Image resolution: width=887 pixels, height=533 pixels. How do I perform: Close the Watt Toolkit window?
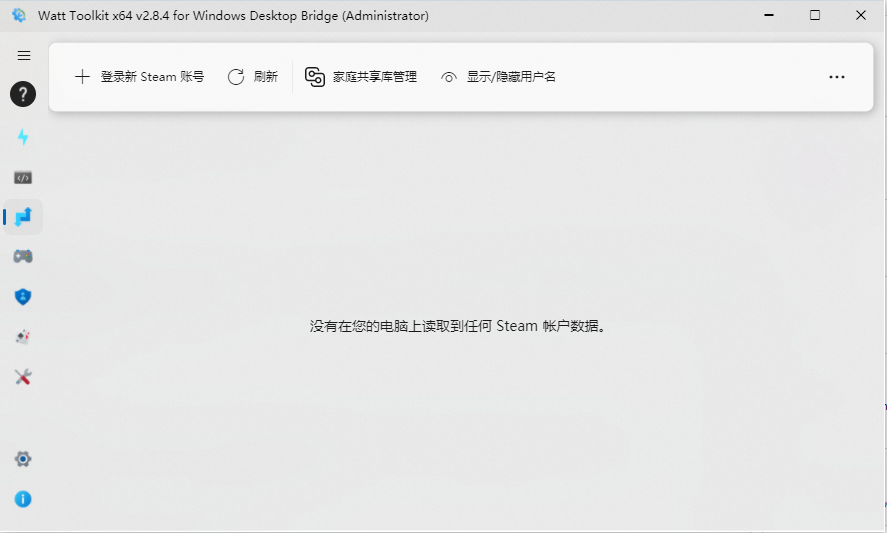click(x=861, y=15)
